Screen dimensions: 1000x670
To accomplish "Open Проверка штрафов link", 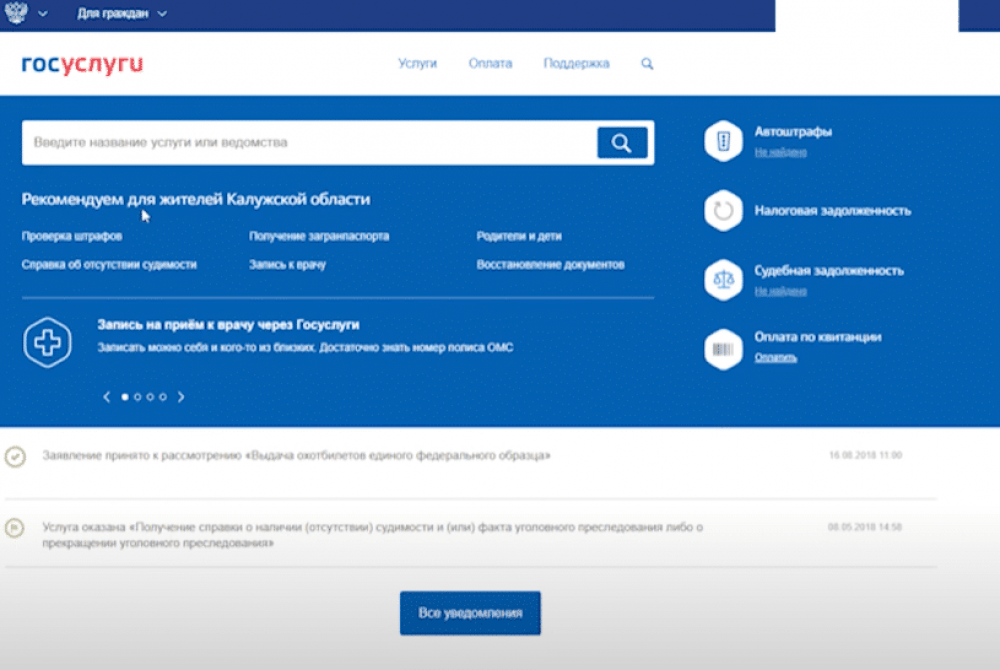I will [71, 236].
